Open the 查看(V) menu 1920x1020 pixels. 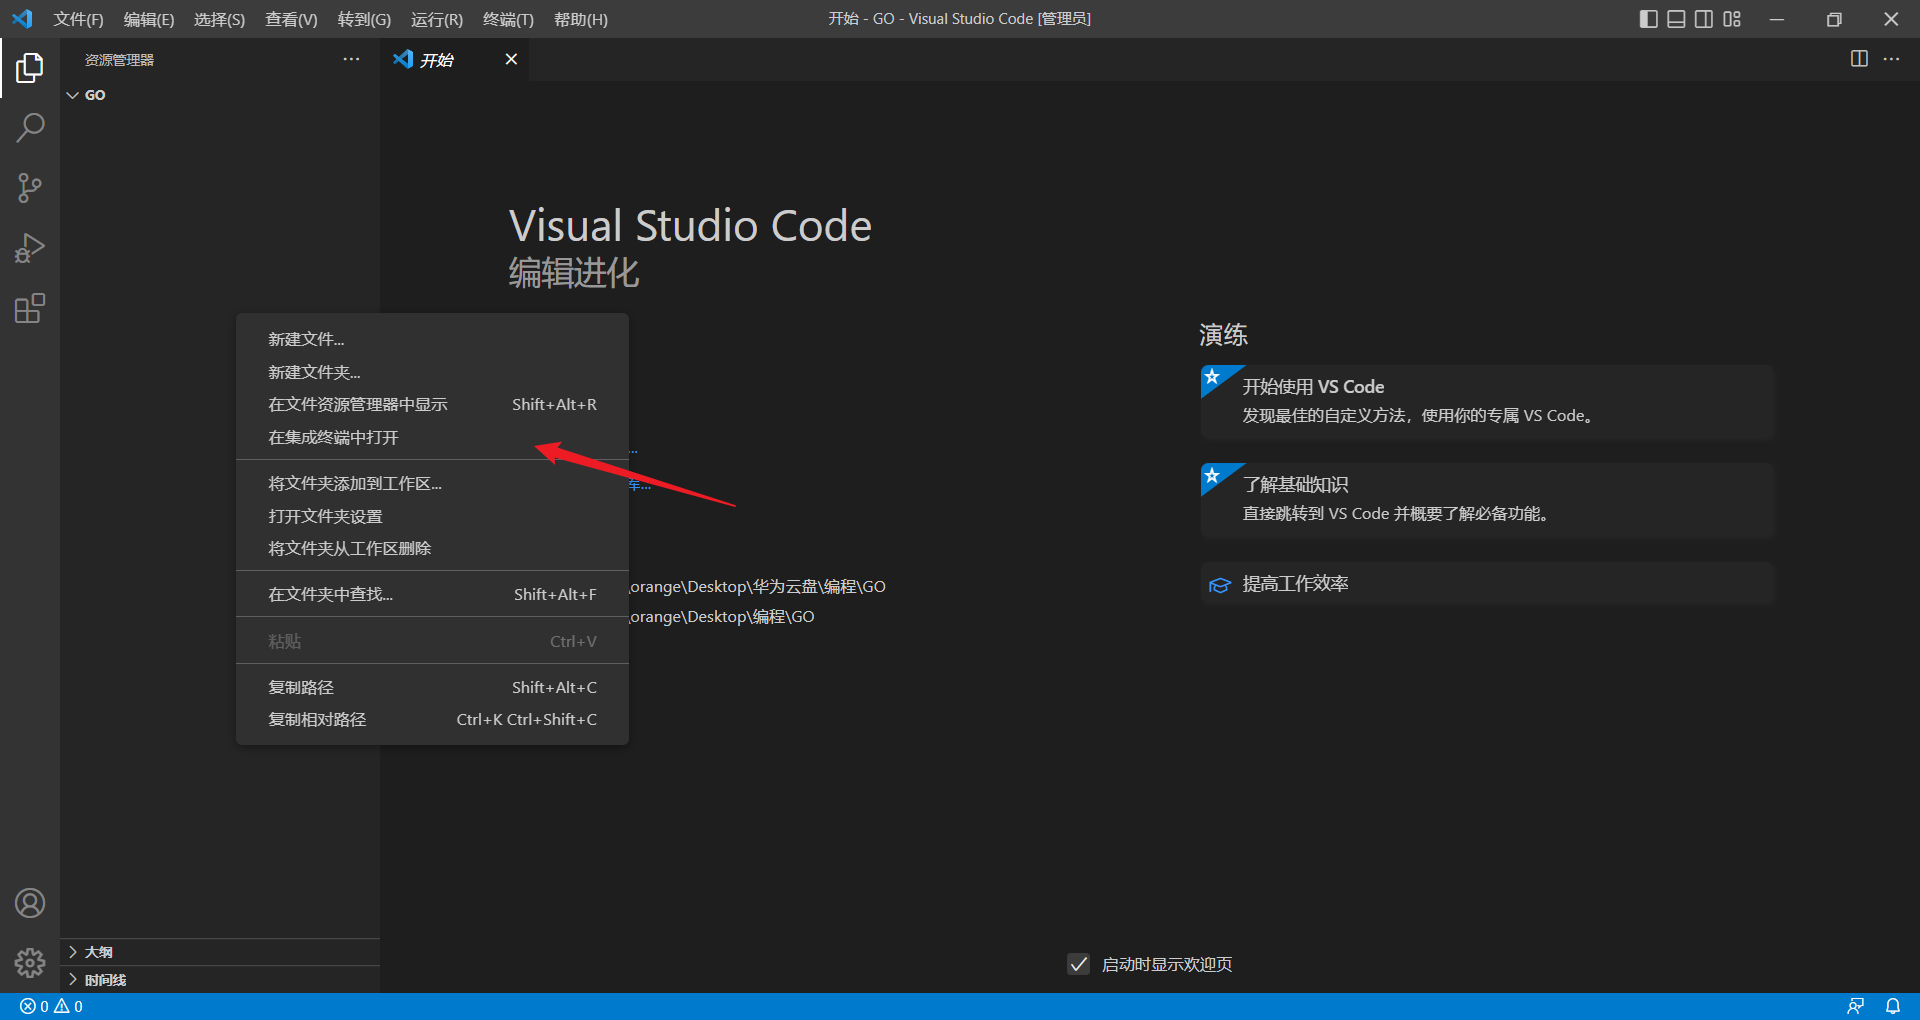pyautogui.click(x=291, y=19)
